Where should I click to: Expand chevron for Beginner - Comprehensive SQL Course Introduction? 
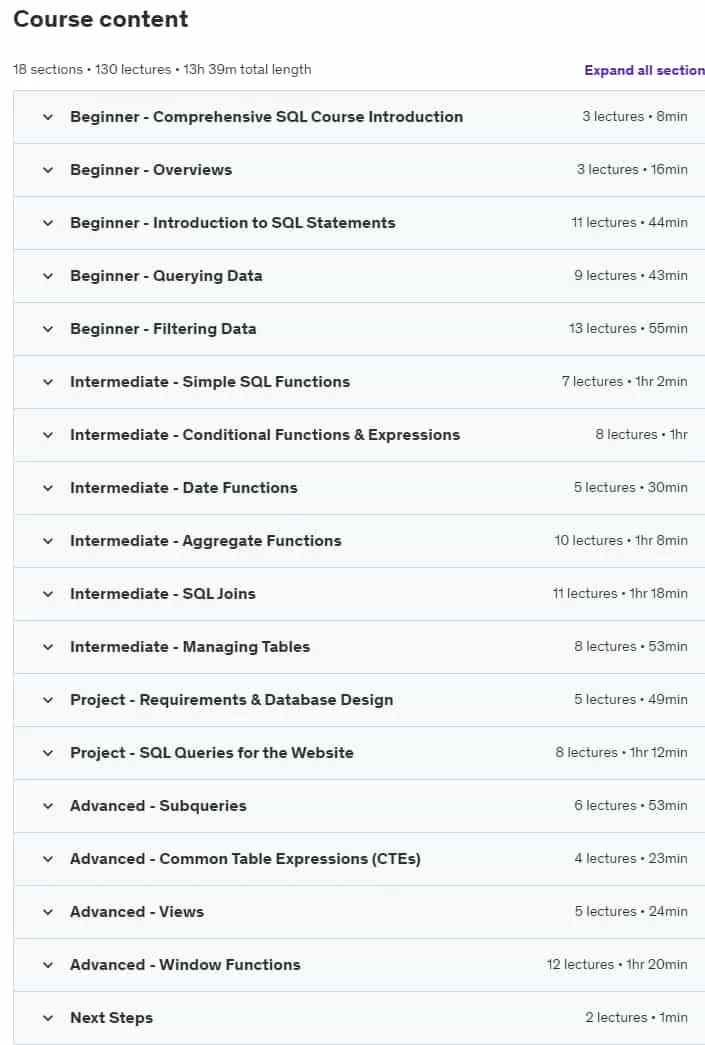coord(48,117)
